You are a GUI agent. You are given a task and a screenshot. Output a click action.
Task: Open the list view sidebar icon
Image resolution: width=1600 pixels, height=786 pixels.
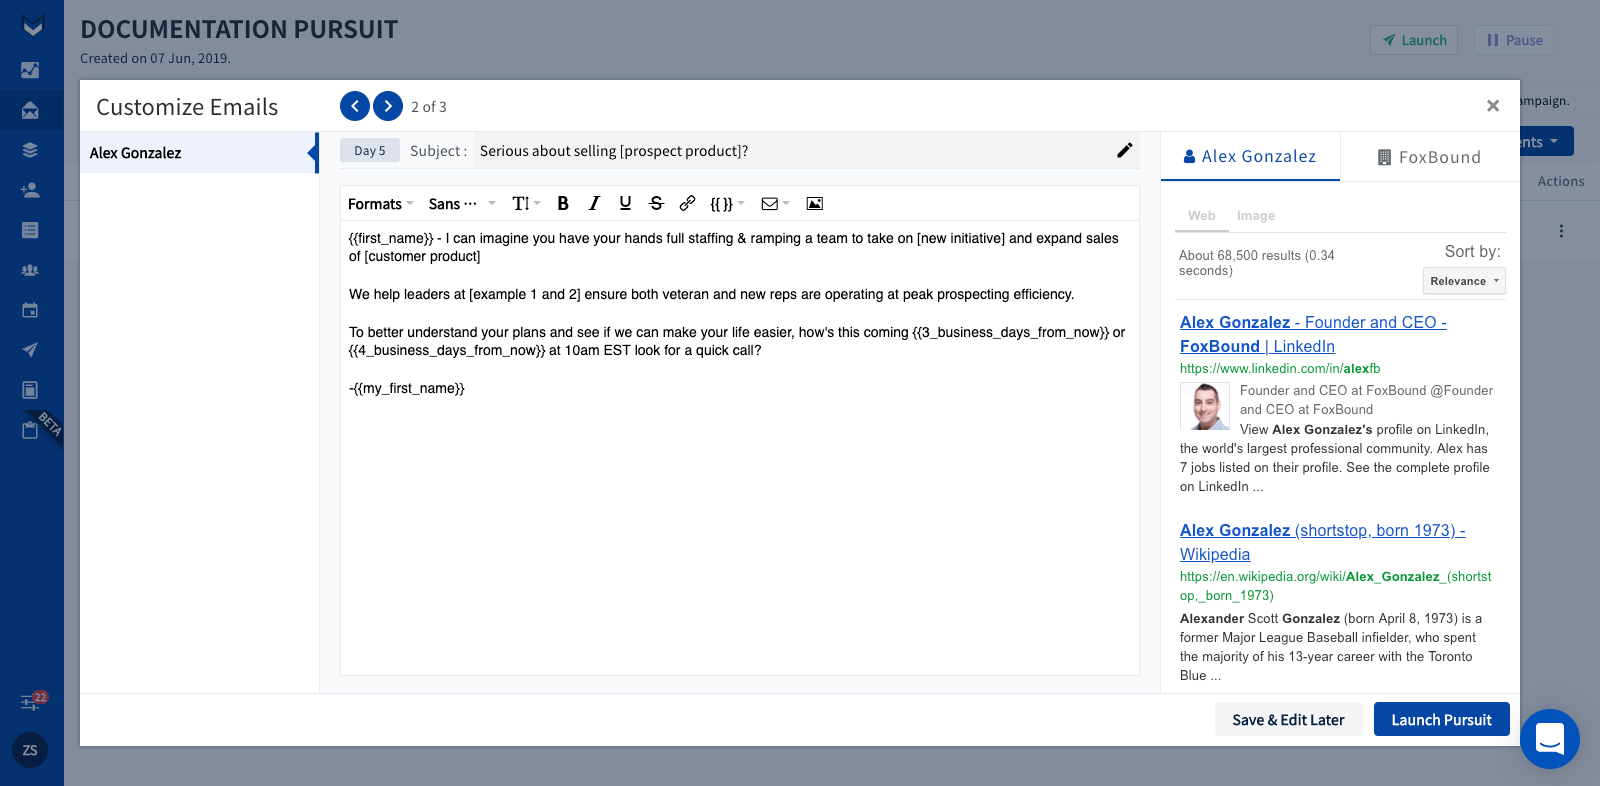click(30, 230)
